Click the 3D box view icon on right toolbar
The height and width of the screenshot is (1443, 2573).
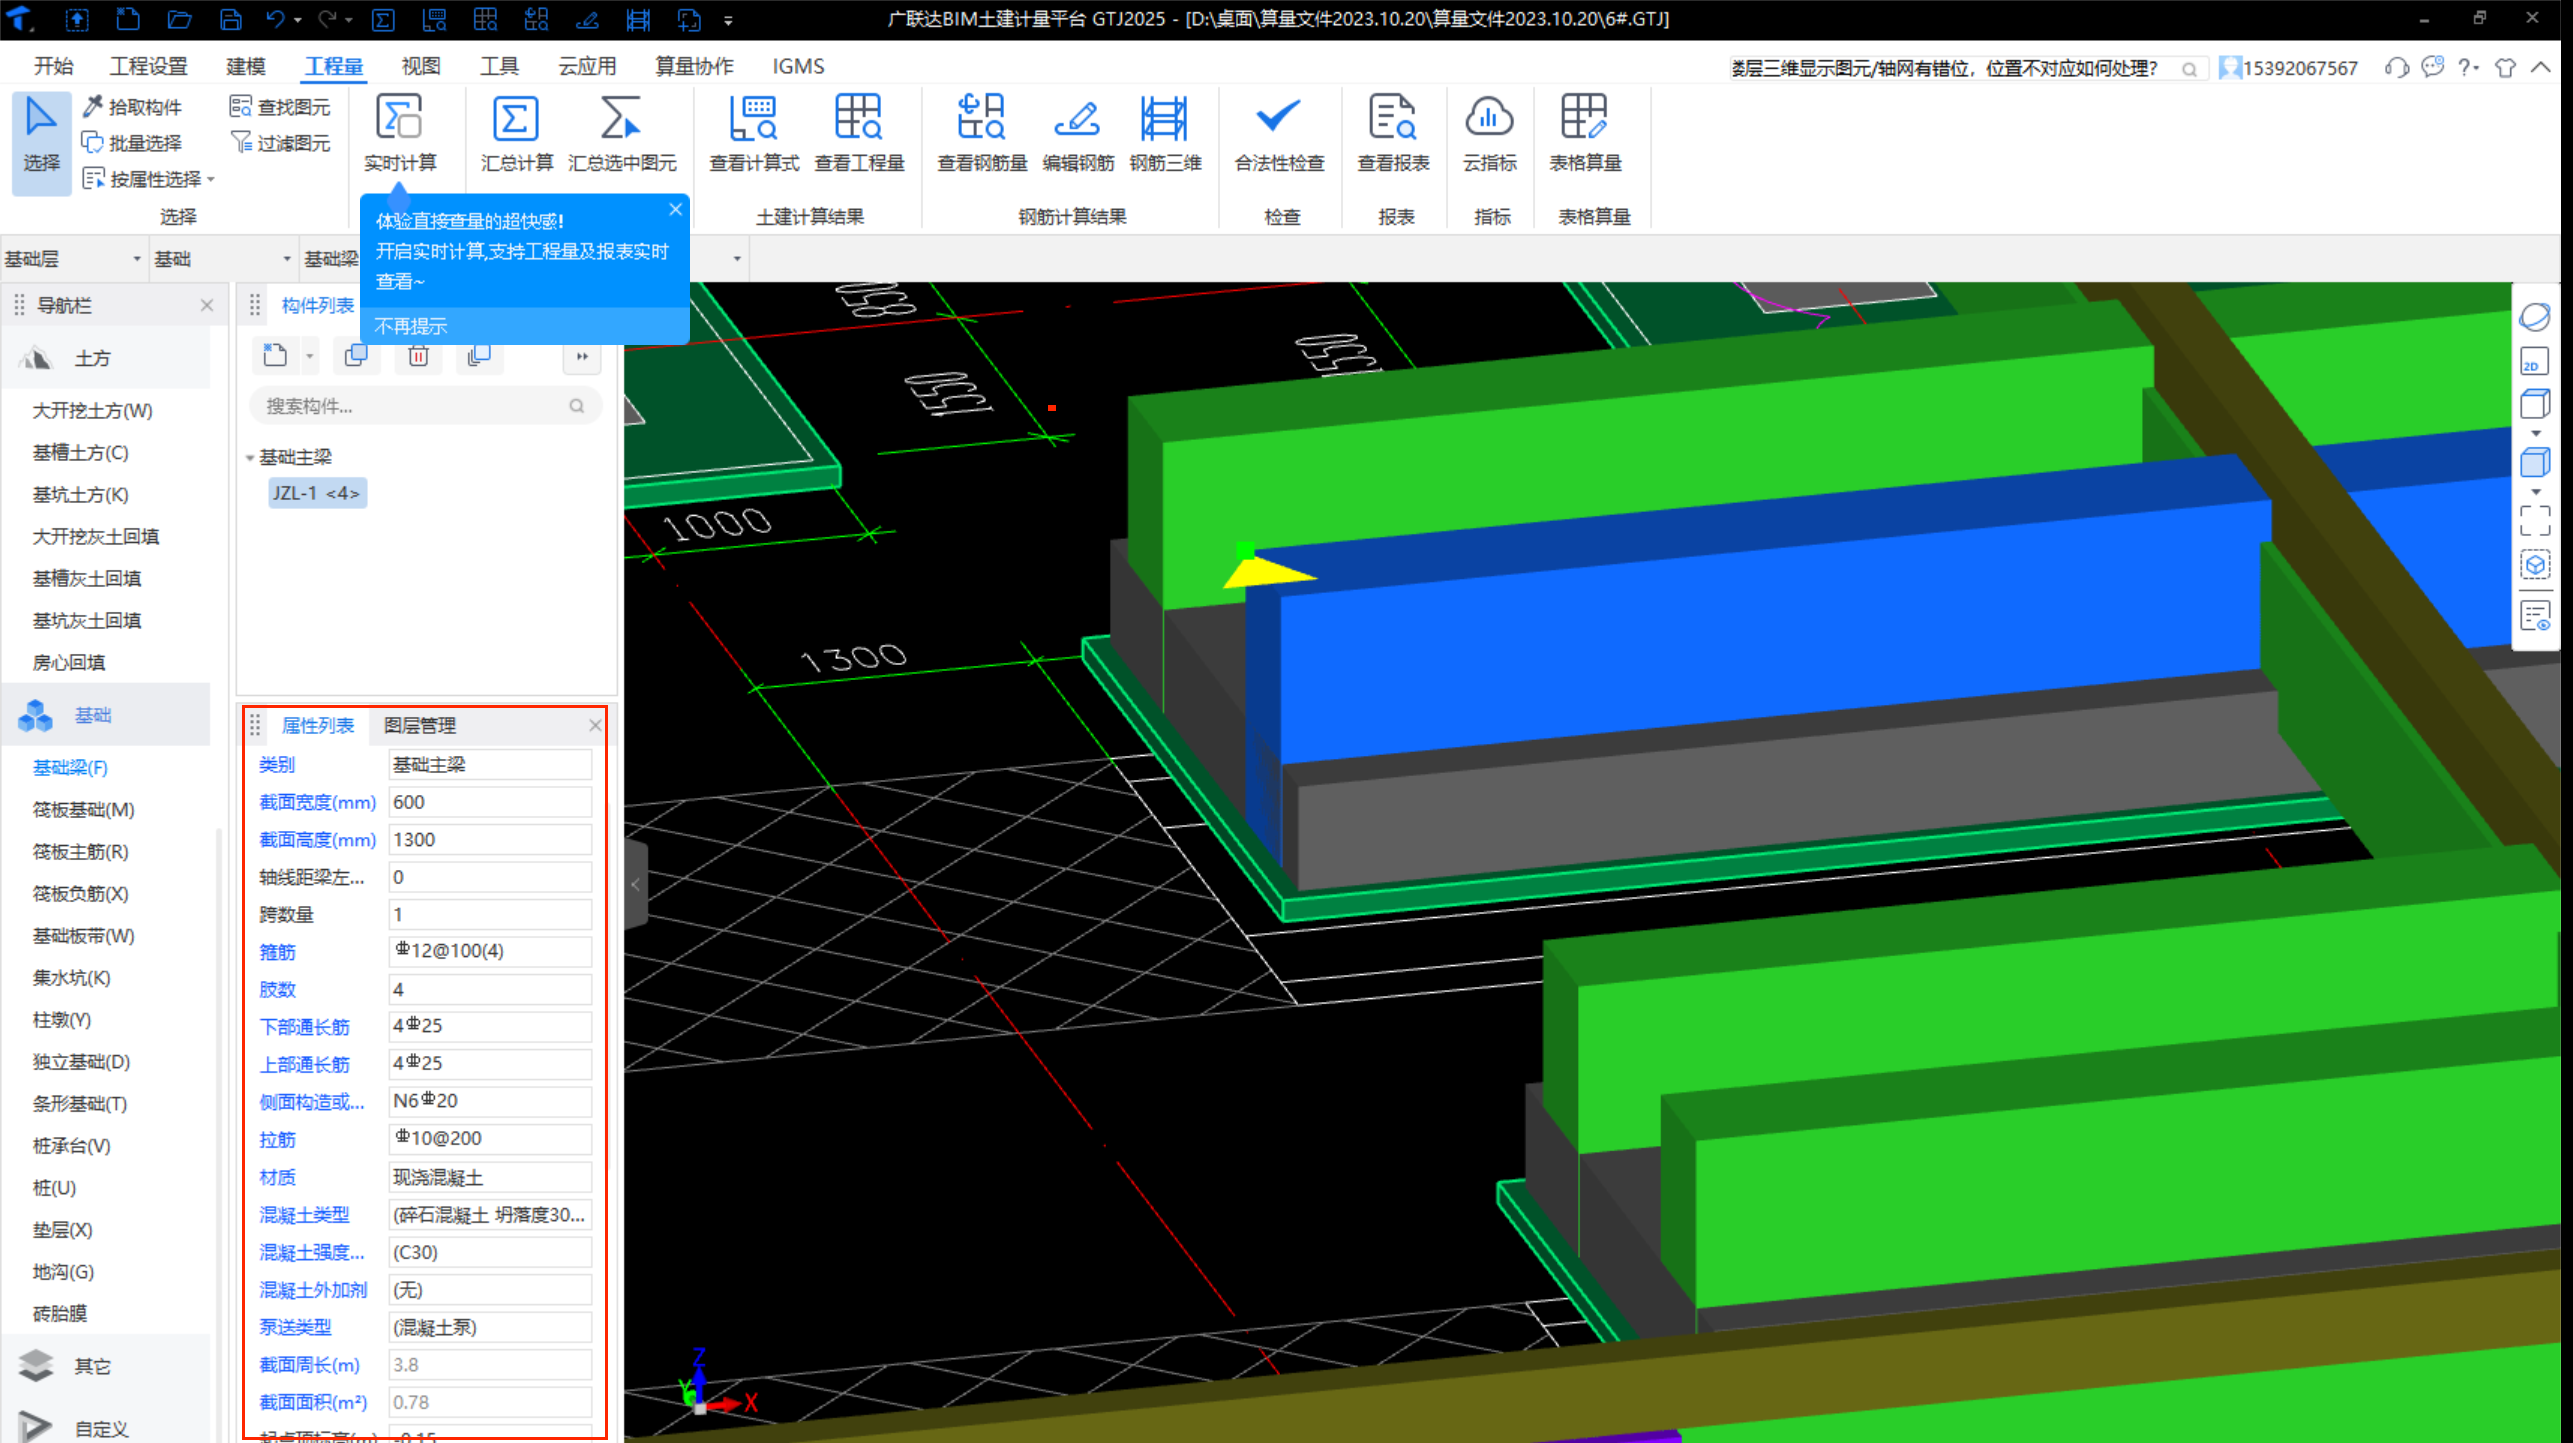(x=2535, y=405)
